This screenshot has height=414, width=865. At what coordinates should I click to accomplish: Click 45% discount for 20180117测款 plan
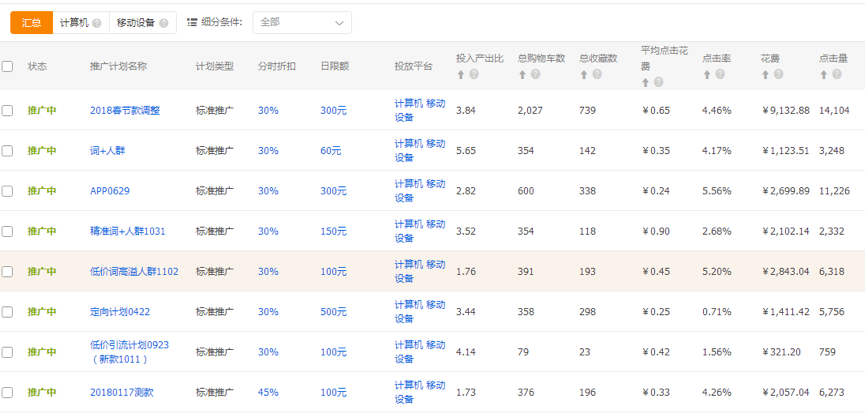pos(268,393)
